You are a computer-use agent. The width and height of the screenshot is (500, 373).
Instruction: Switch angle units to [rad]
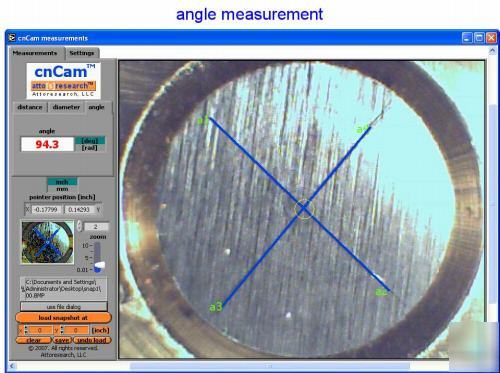click(x=90, y=148)
